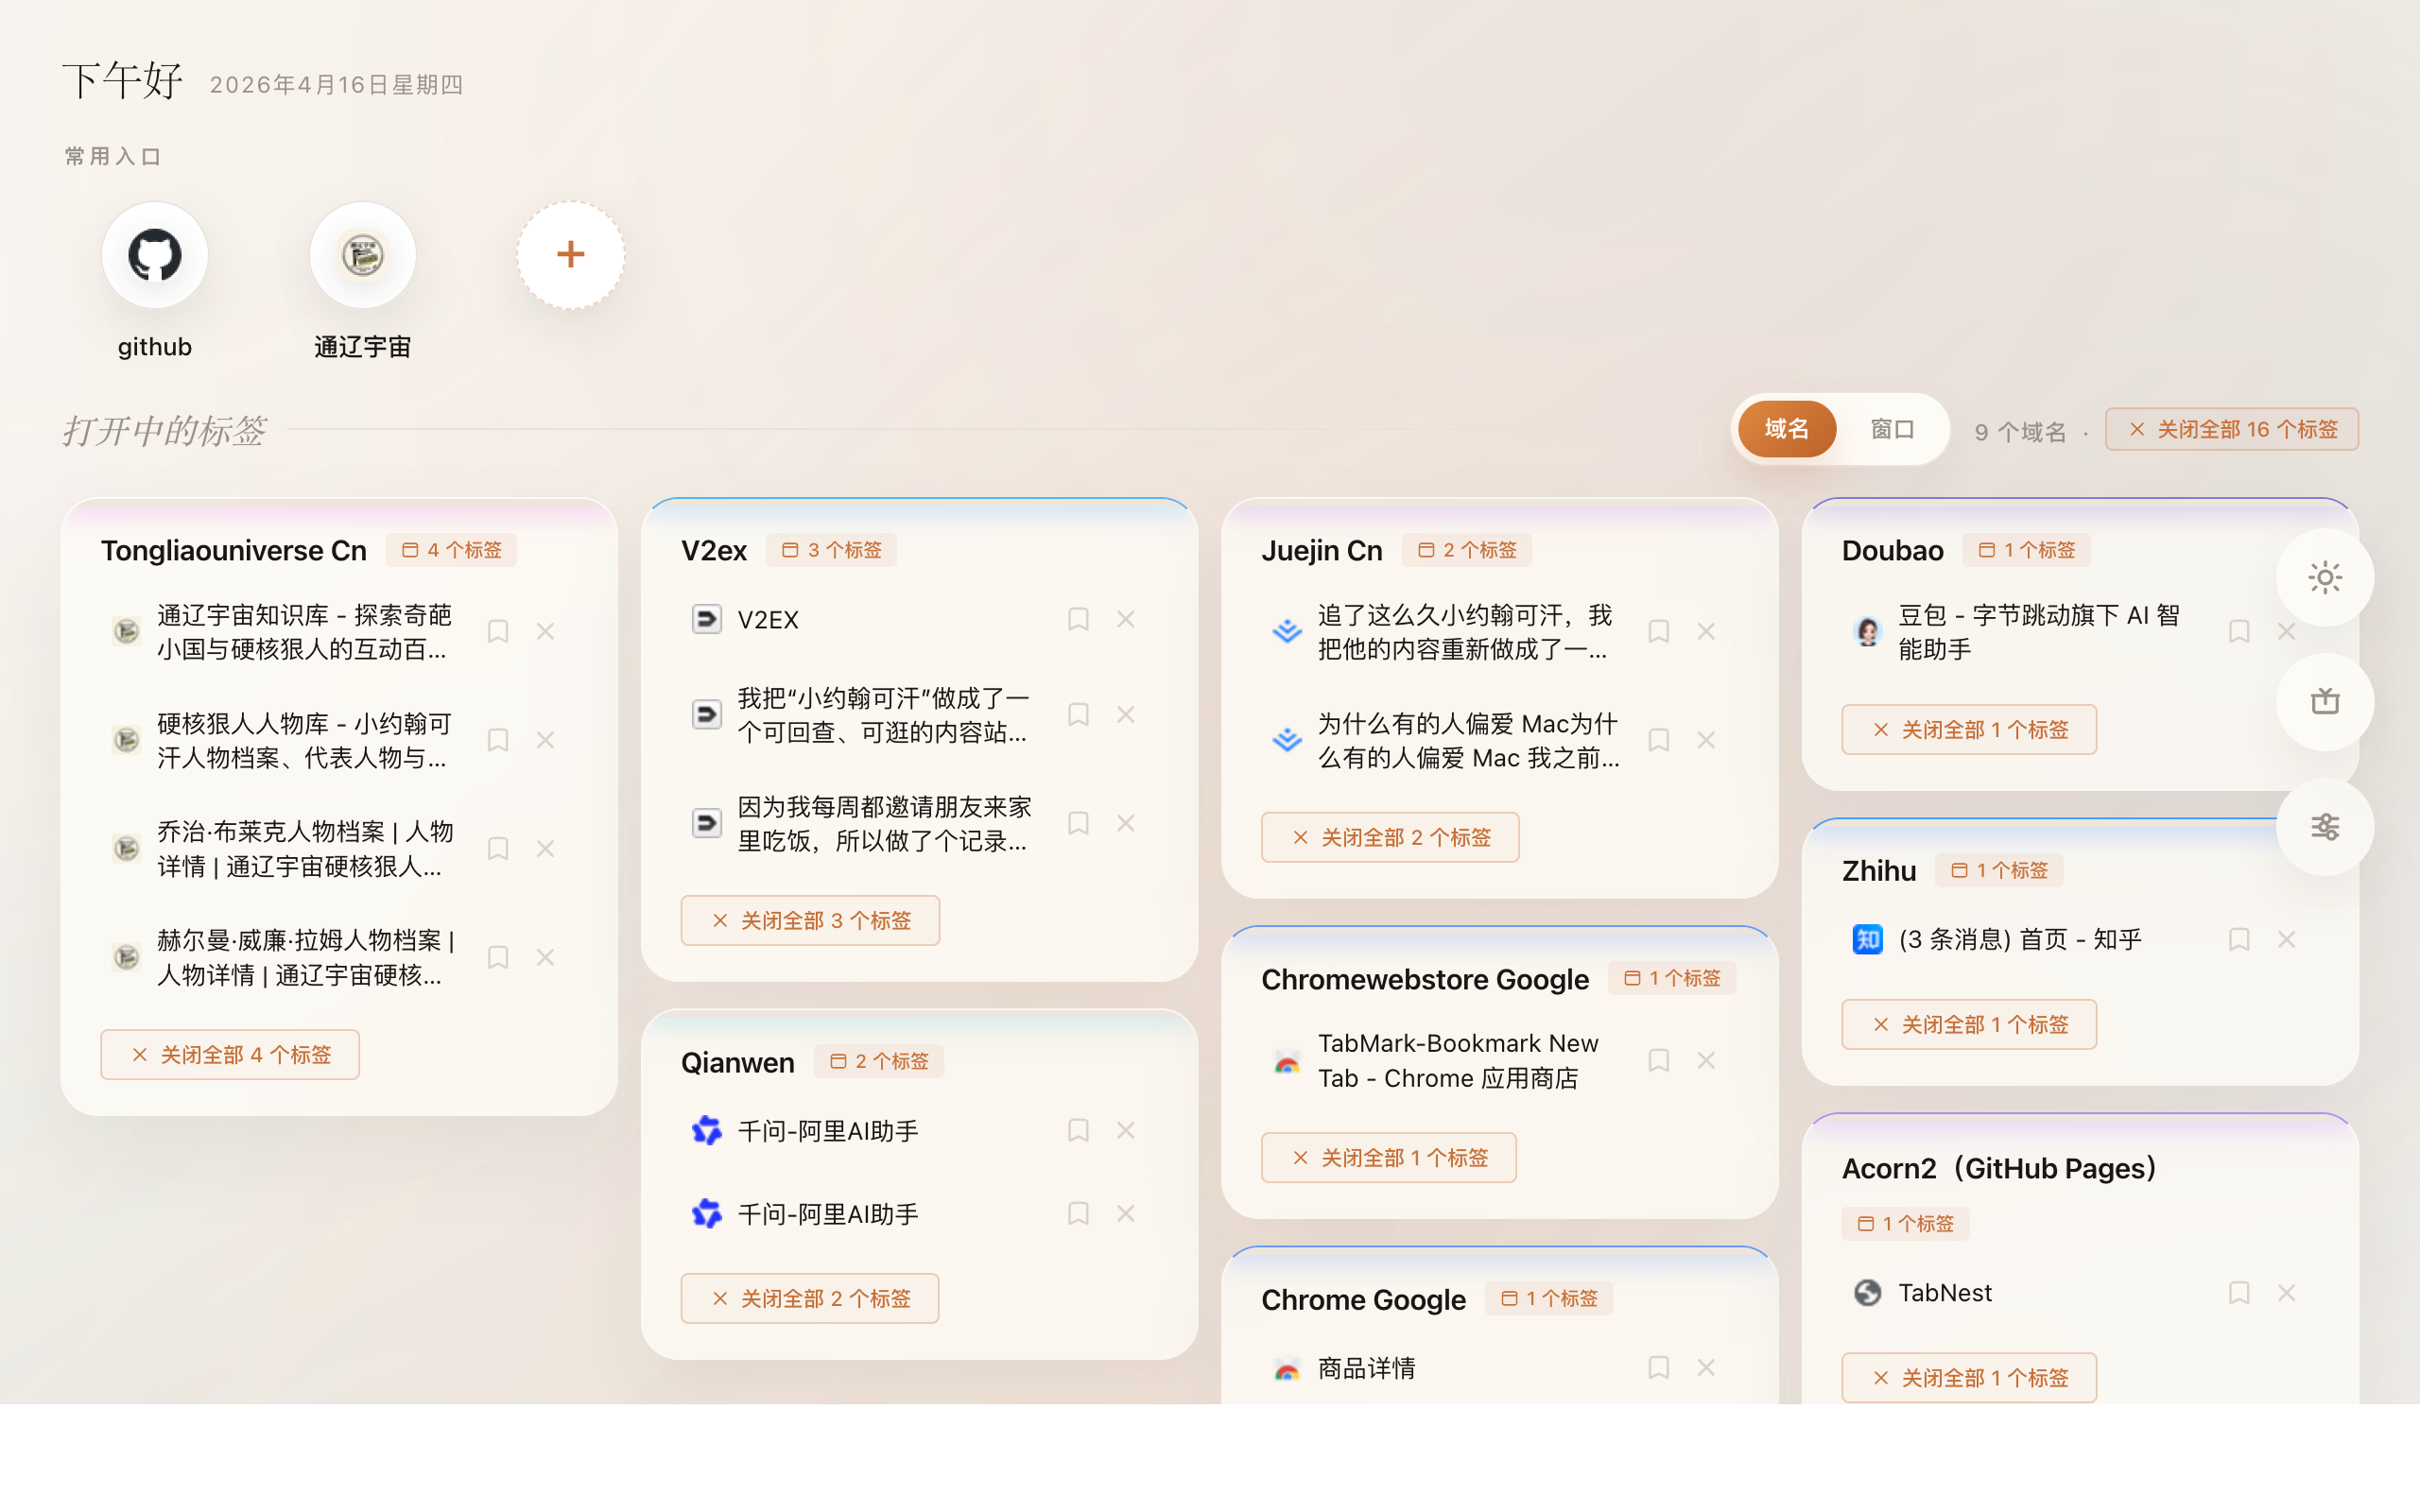Close the 商品详情 tab entry
Image resolution: width=2420 pixels, height=1512 pixels.
pos(1705,1367)
